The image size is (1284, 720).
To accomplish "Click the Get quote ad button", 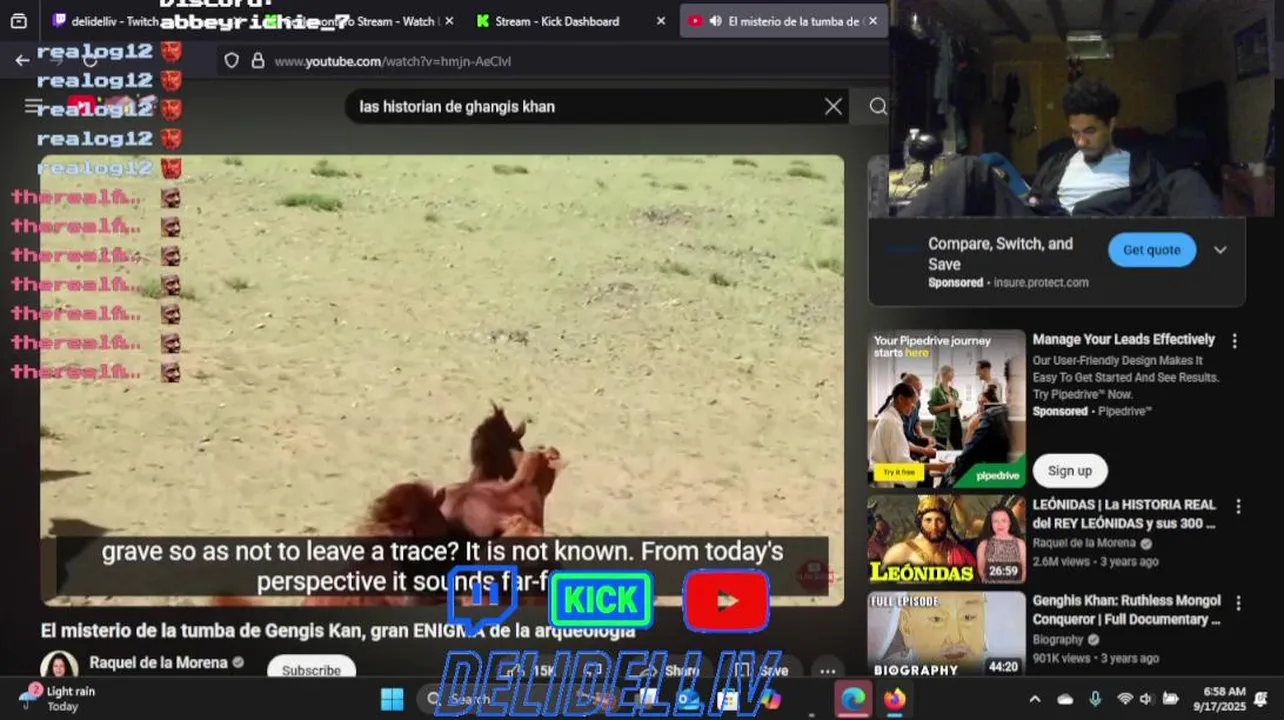I will (1152, 250).
